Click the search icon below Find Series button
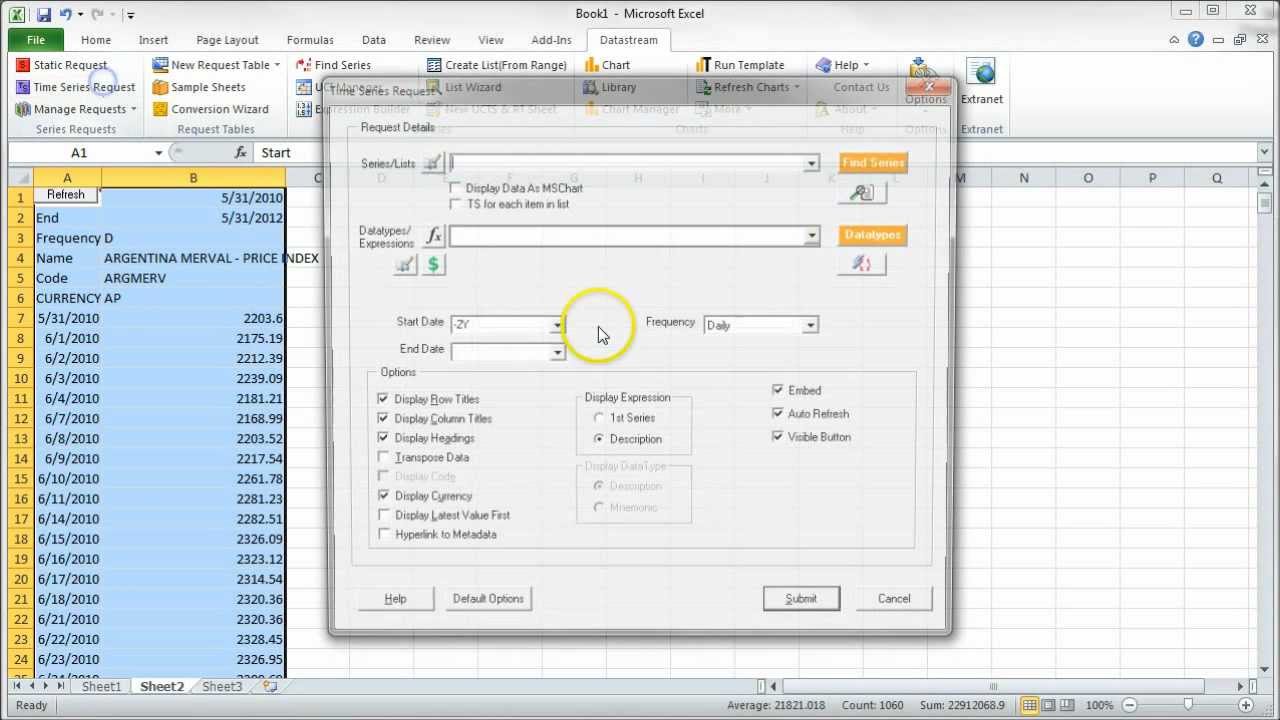Viewport: 1280px width, 720px height. (x=861, y=193)
